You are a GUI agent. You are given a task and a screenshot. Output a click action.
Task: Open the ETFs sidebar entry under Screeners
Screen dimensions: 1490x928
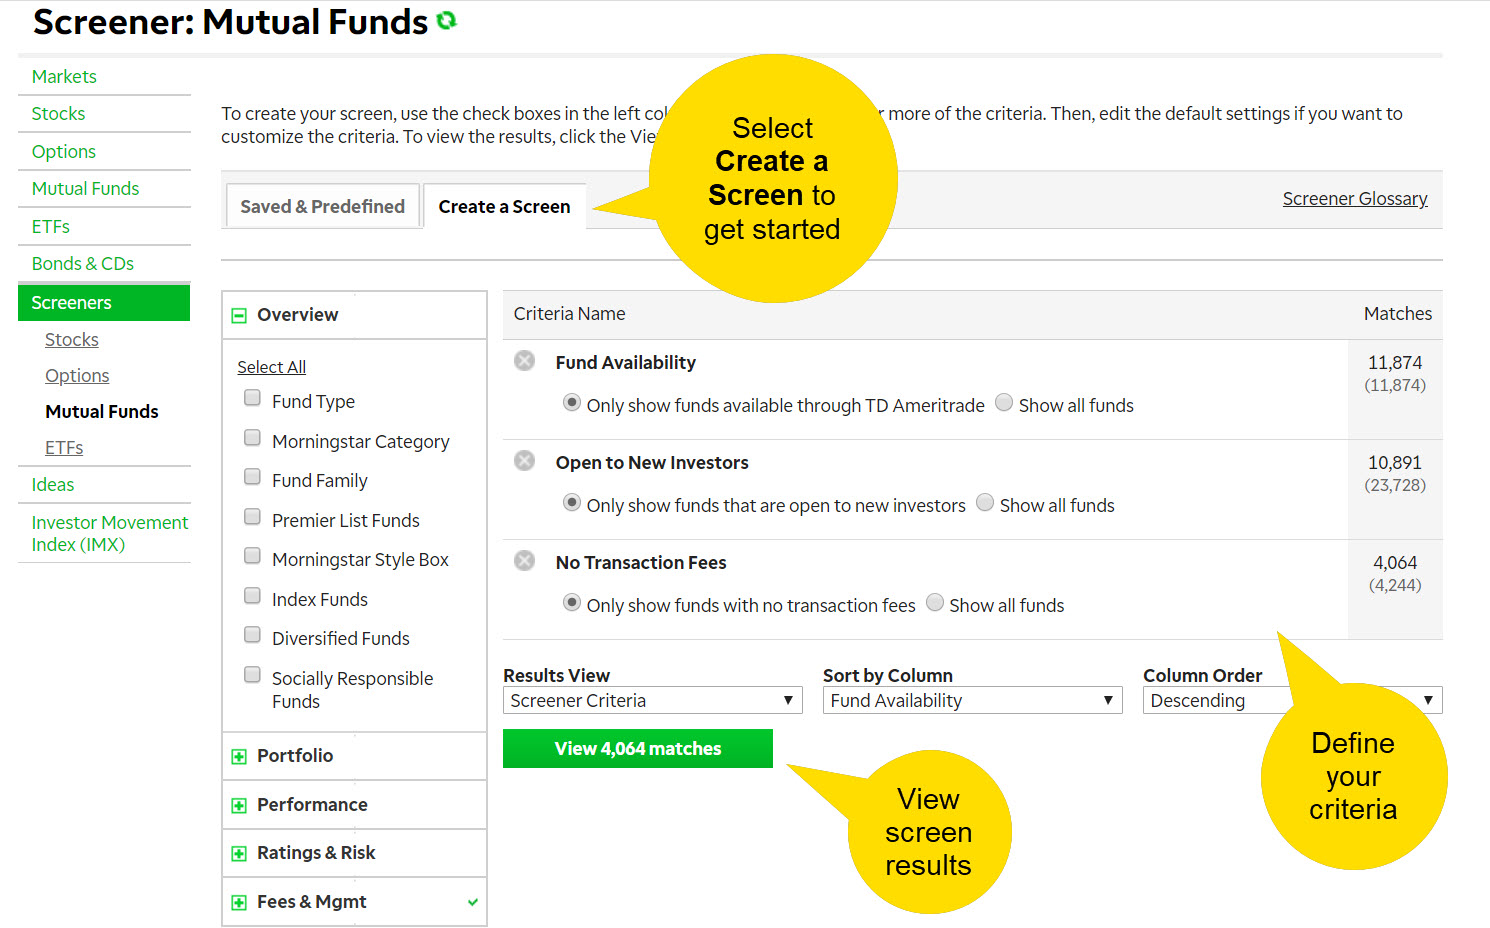(x=63, y=447)
